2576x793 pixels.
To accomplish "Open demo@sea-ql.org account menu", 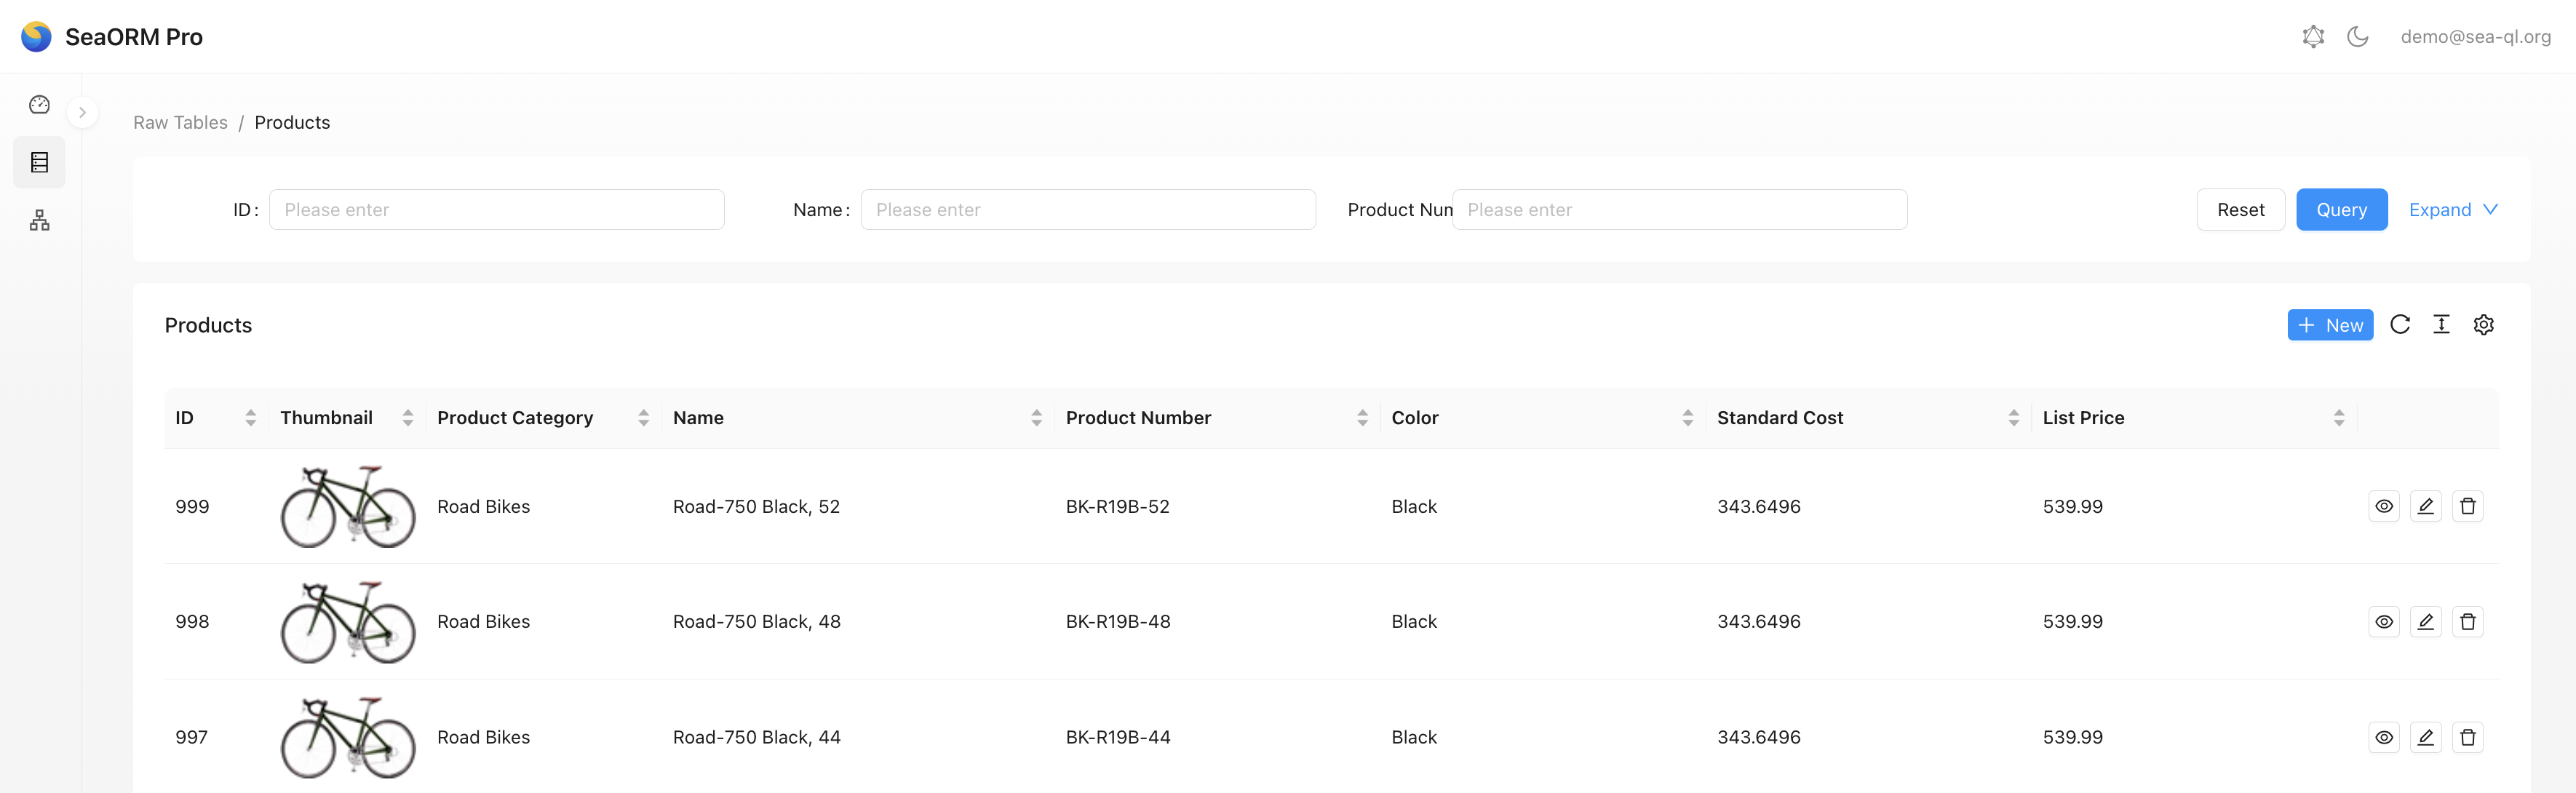I will coord(2474,37).
